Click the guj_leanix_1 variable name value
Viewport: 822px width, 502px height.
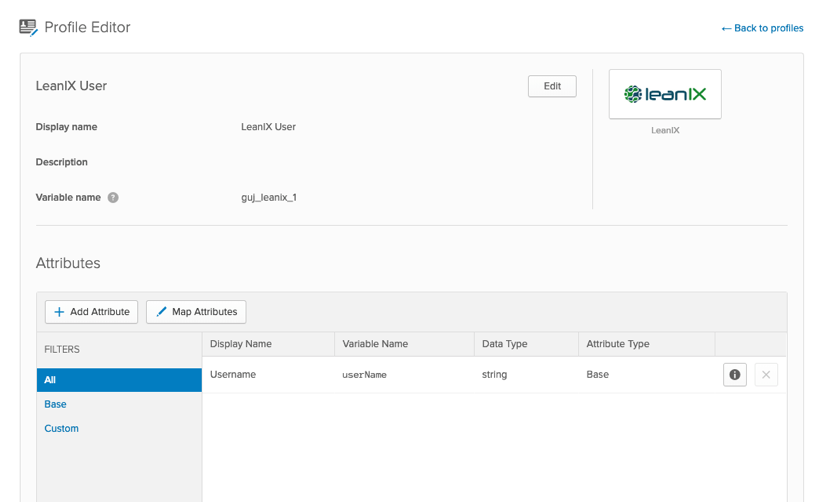point(269,198)
